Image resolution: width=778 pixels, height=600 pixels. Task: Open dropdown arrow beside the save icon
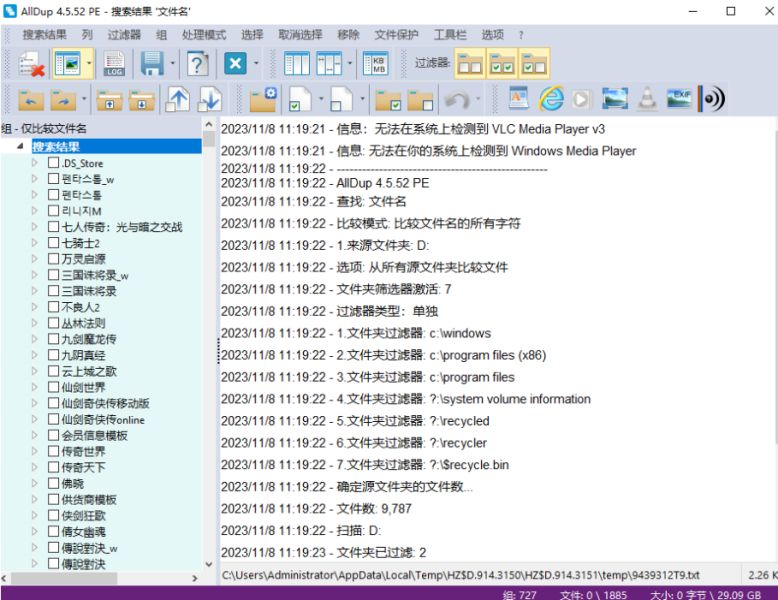[172, 64]
